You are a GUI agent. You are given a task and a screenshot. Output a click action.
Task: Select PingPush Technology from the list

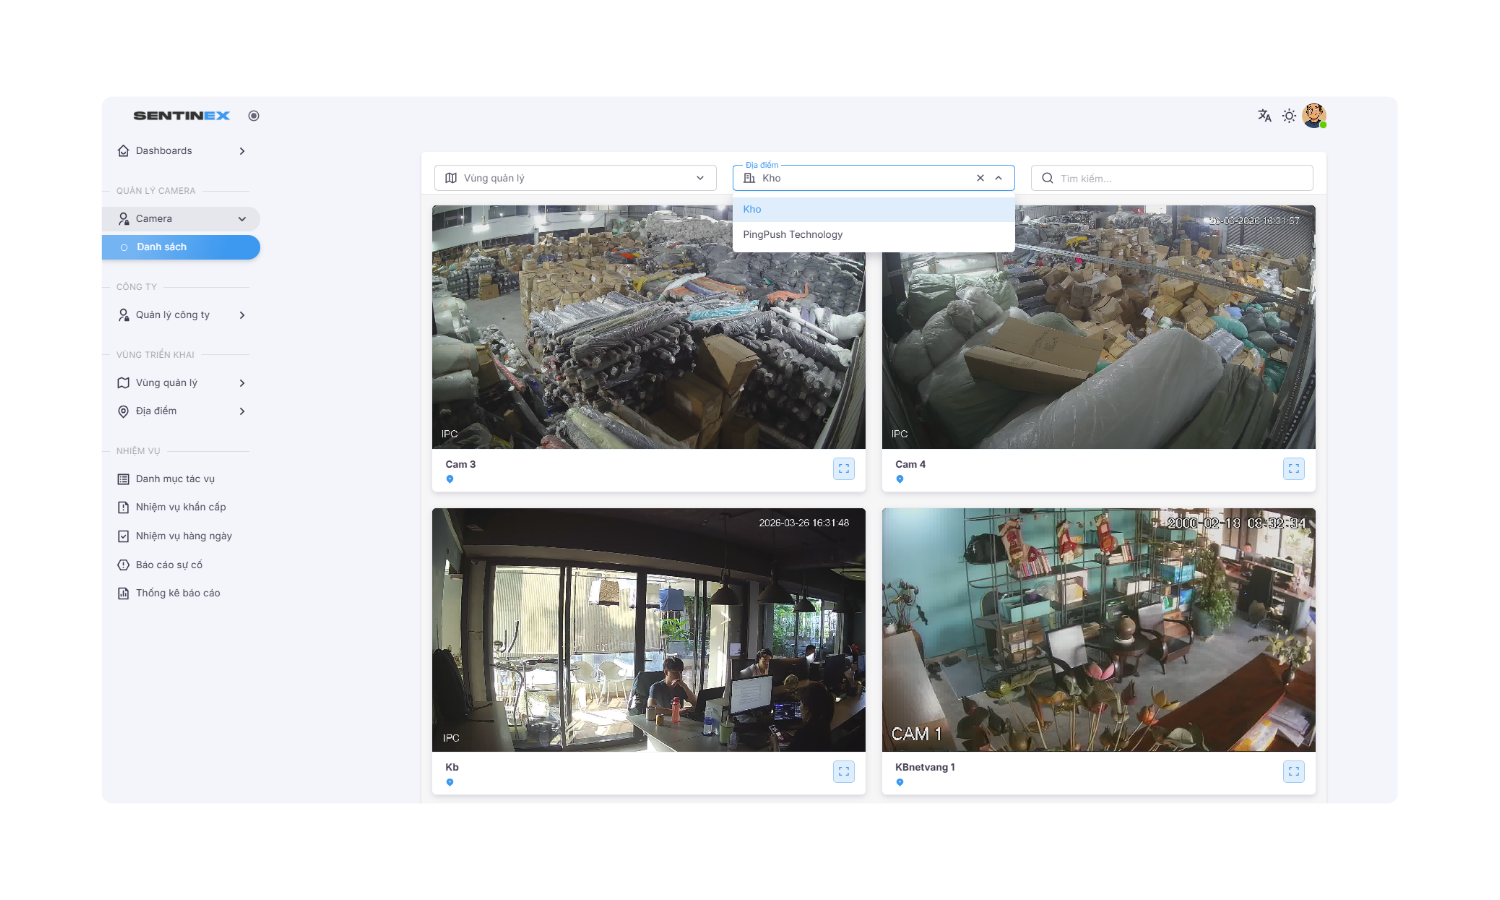click(793, 235)
